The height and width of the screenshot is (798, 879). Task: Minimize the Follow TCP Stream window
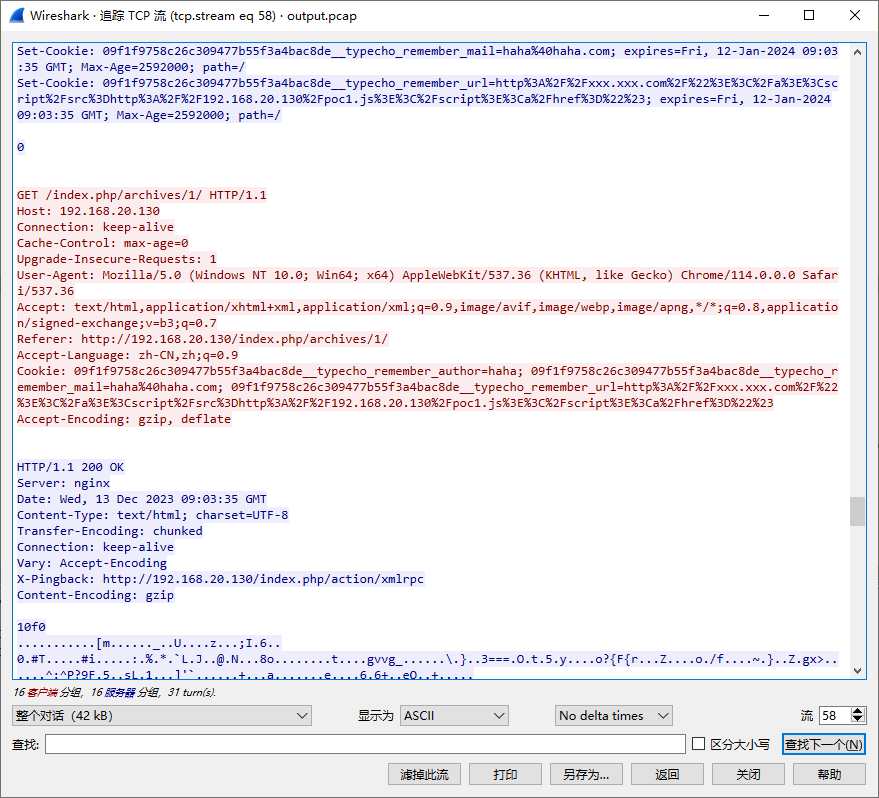click(x=763, y=16)
